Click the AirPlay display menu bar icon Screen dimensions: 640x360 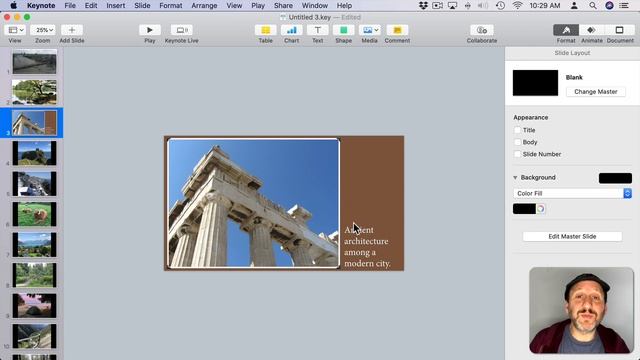[x=452, y=5]
